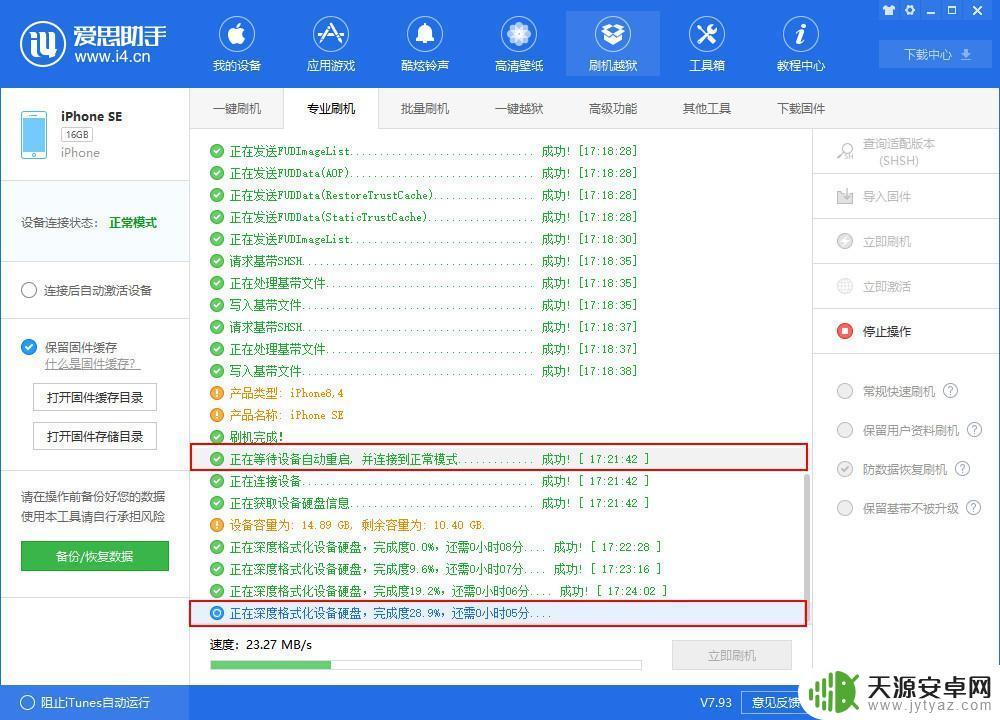Select log row 请求基带SHSH at 17:18:35
1000x720 pixels.
click(423, 261)
